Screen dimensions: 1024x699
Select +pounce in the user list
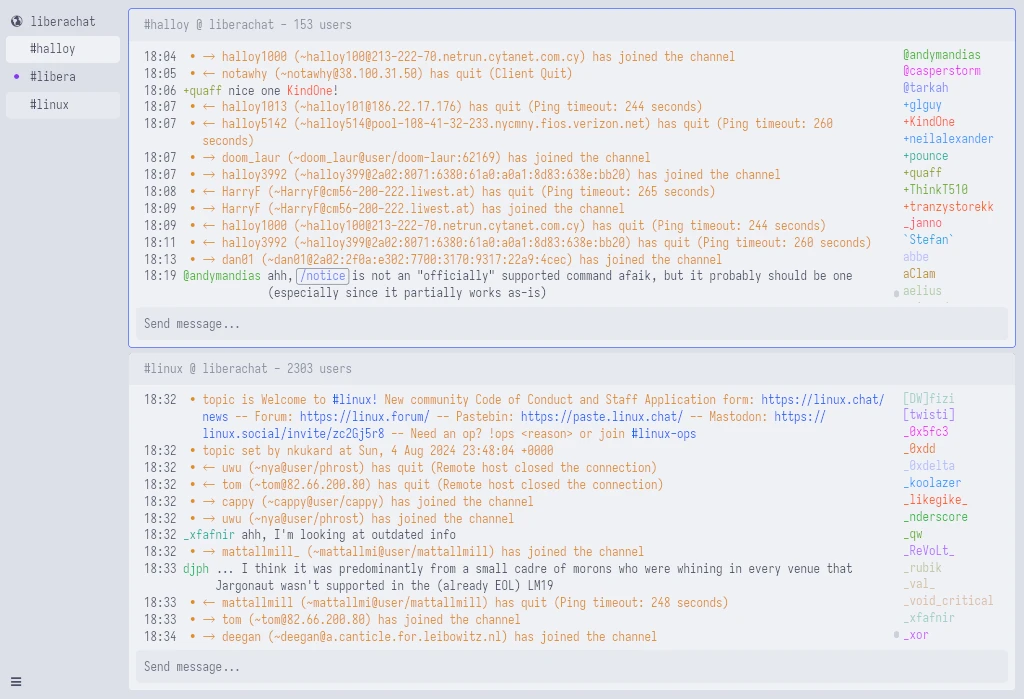click(x=925, y=155)
